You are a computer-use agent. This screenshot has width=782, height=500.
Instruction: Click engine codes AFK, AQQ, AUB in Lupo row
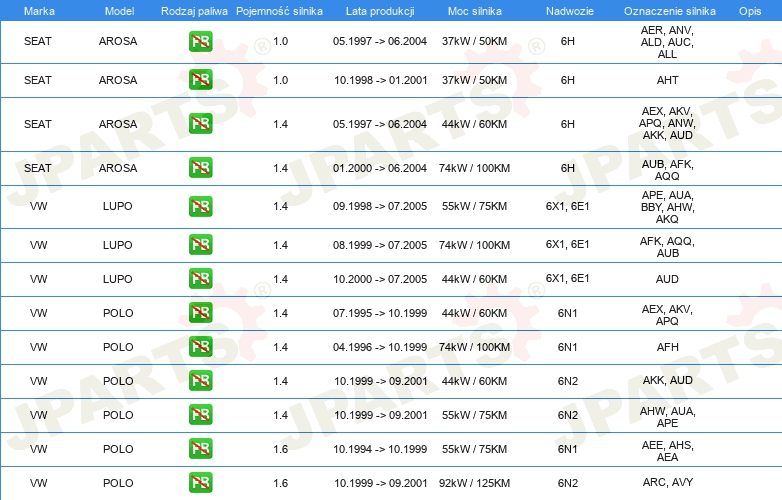[667, 247]
